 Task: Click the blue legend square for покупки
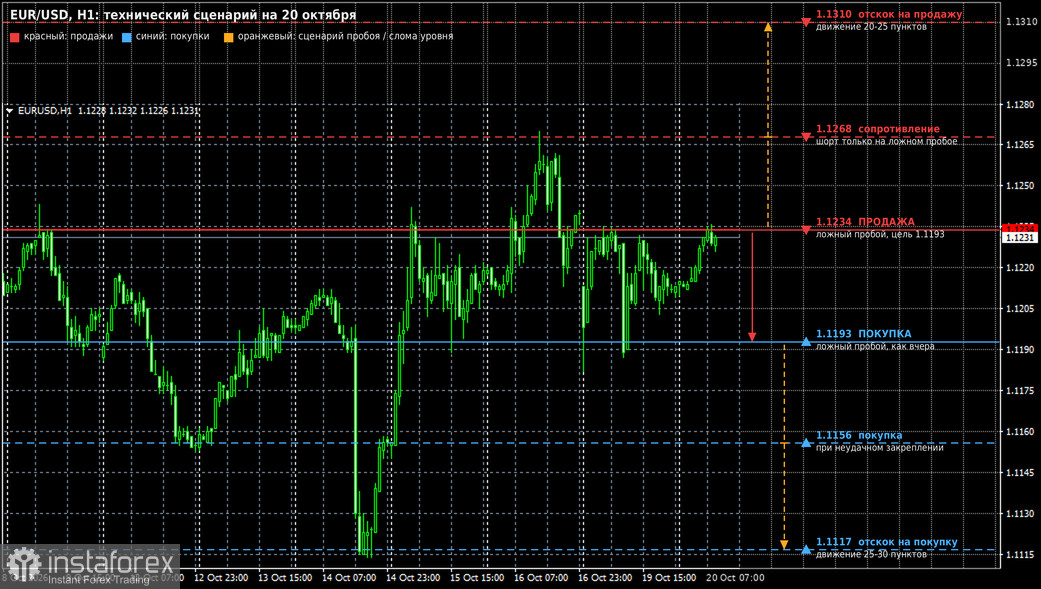[x=127, y=37]
